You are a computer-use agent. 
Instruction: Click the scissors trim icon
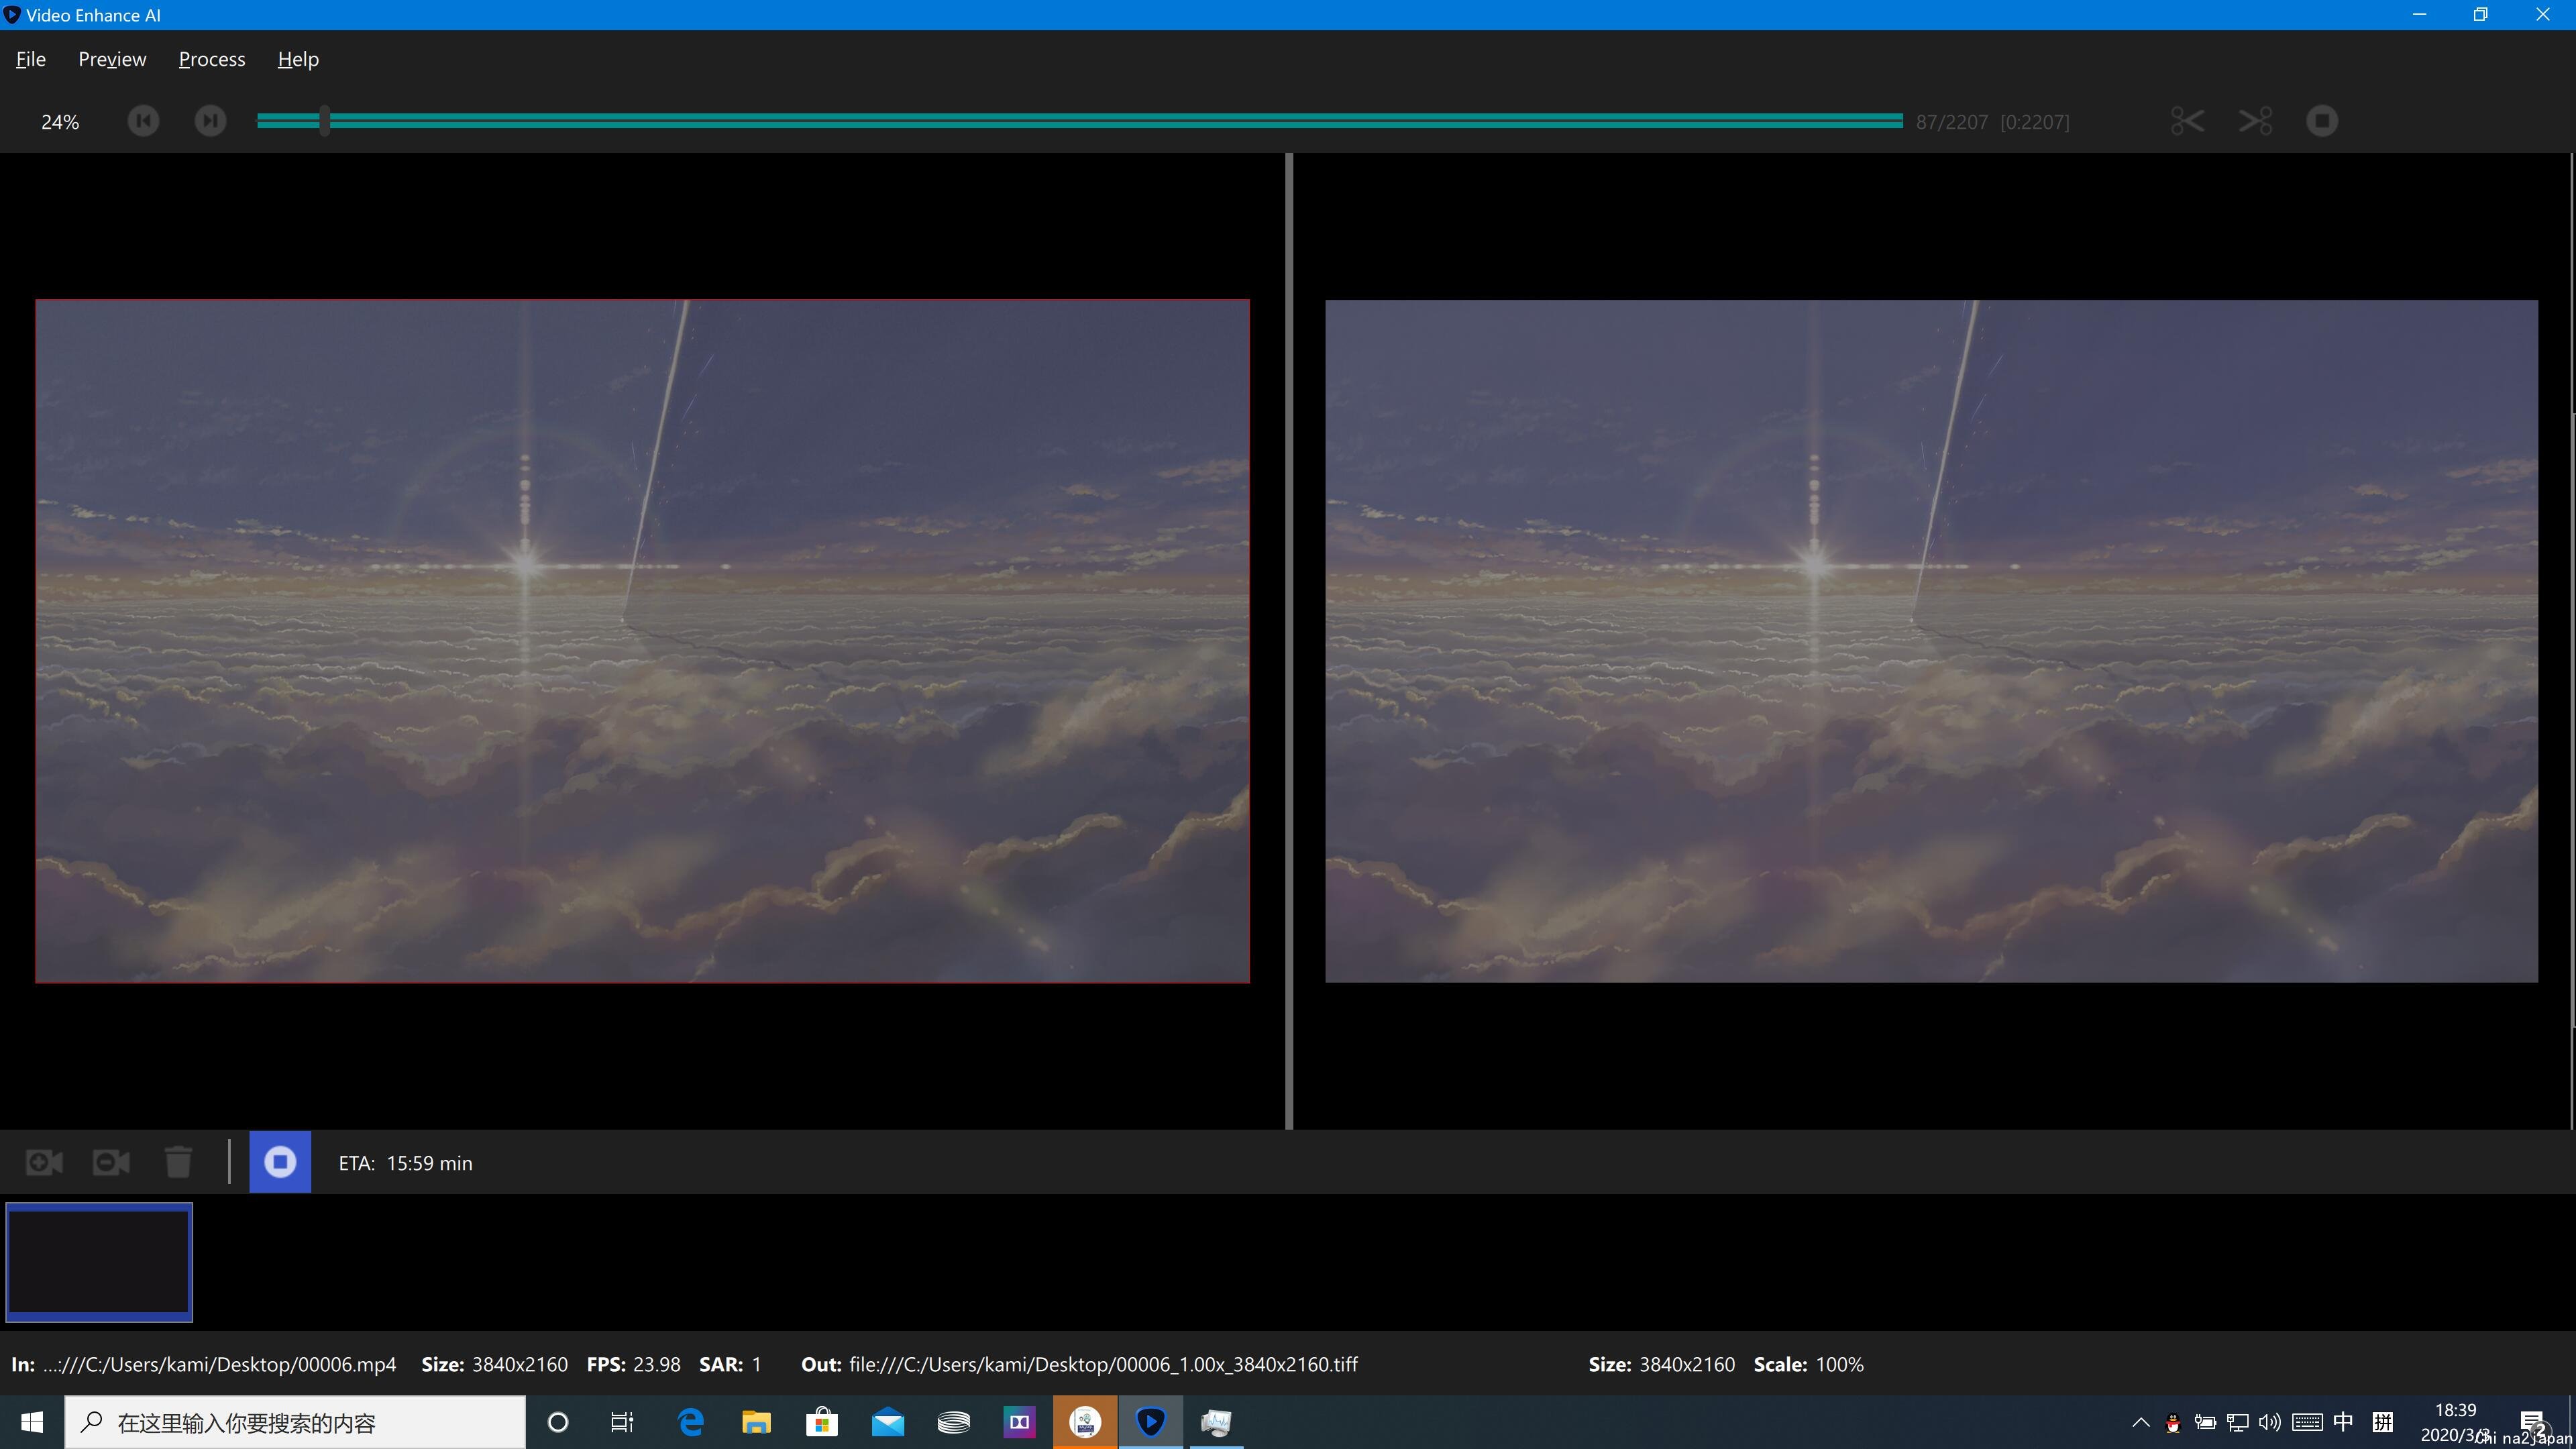2187,121
